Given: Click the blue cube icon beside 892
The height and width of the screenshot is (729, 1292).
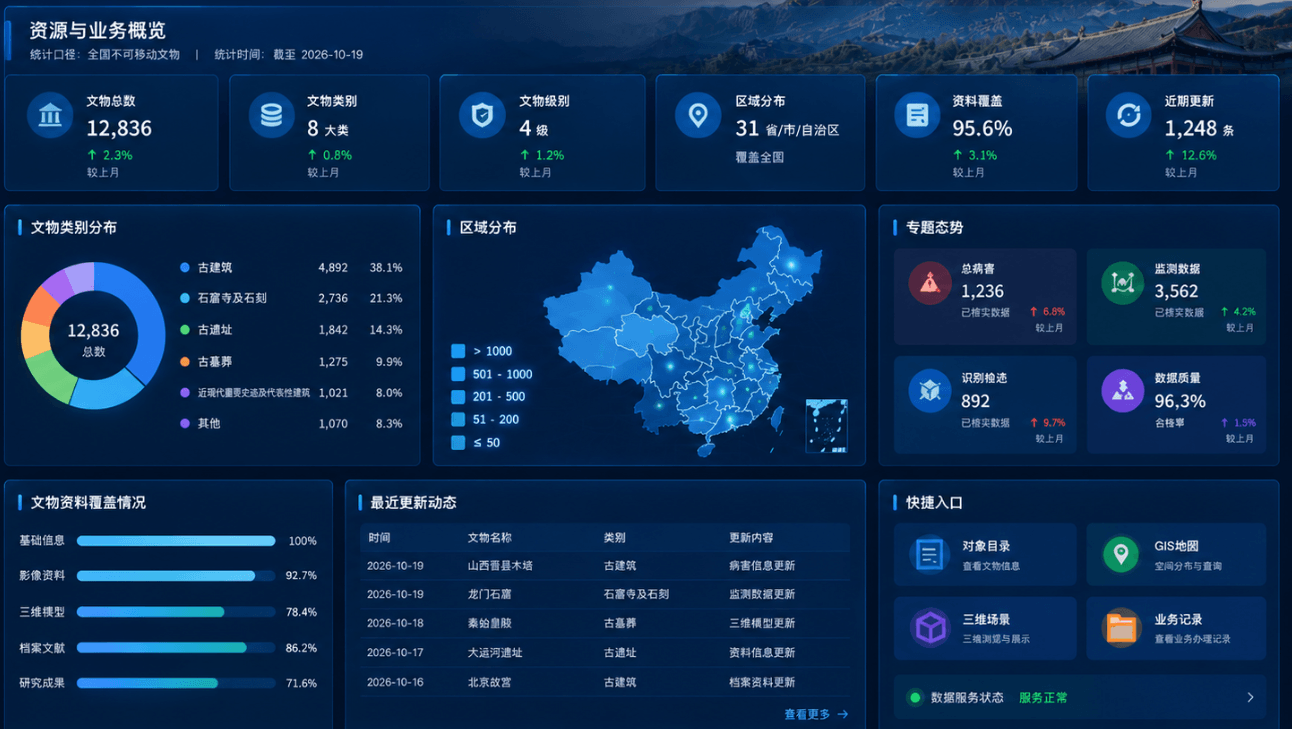Looking at the screenshot, I should [930, 391].
